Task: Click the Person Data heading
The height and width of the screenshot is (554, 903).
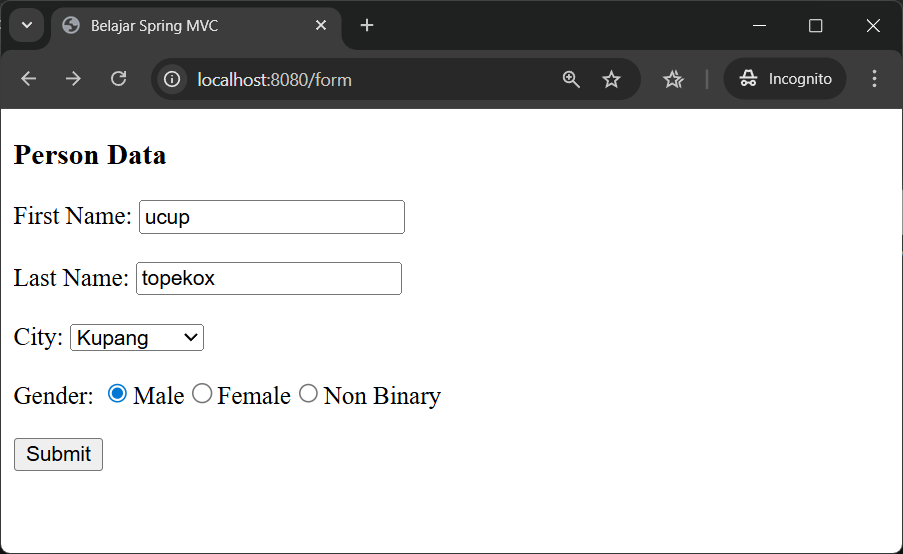Action: tap(90, 155)
